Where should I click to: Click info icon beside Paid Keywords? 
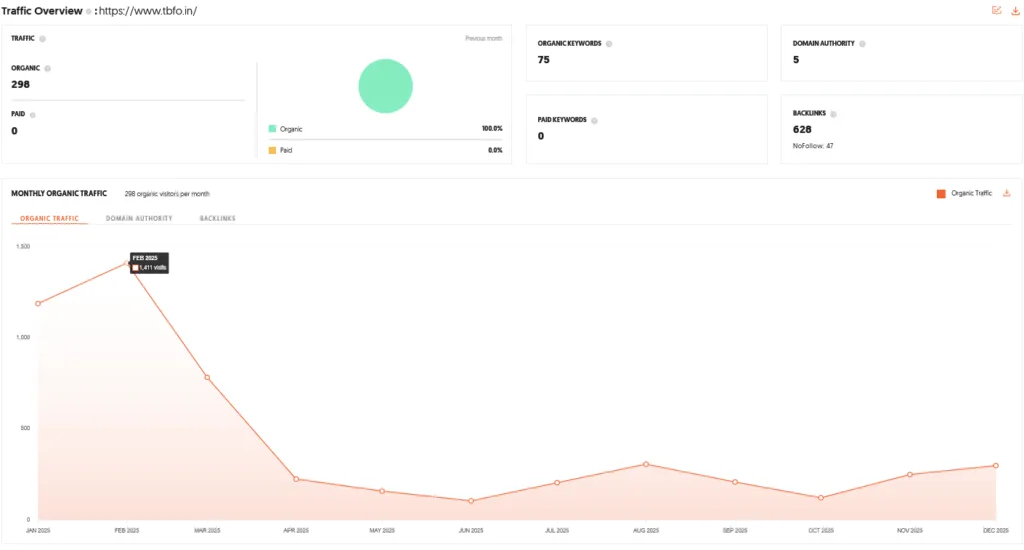(594, 120)
